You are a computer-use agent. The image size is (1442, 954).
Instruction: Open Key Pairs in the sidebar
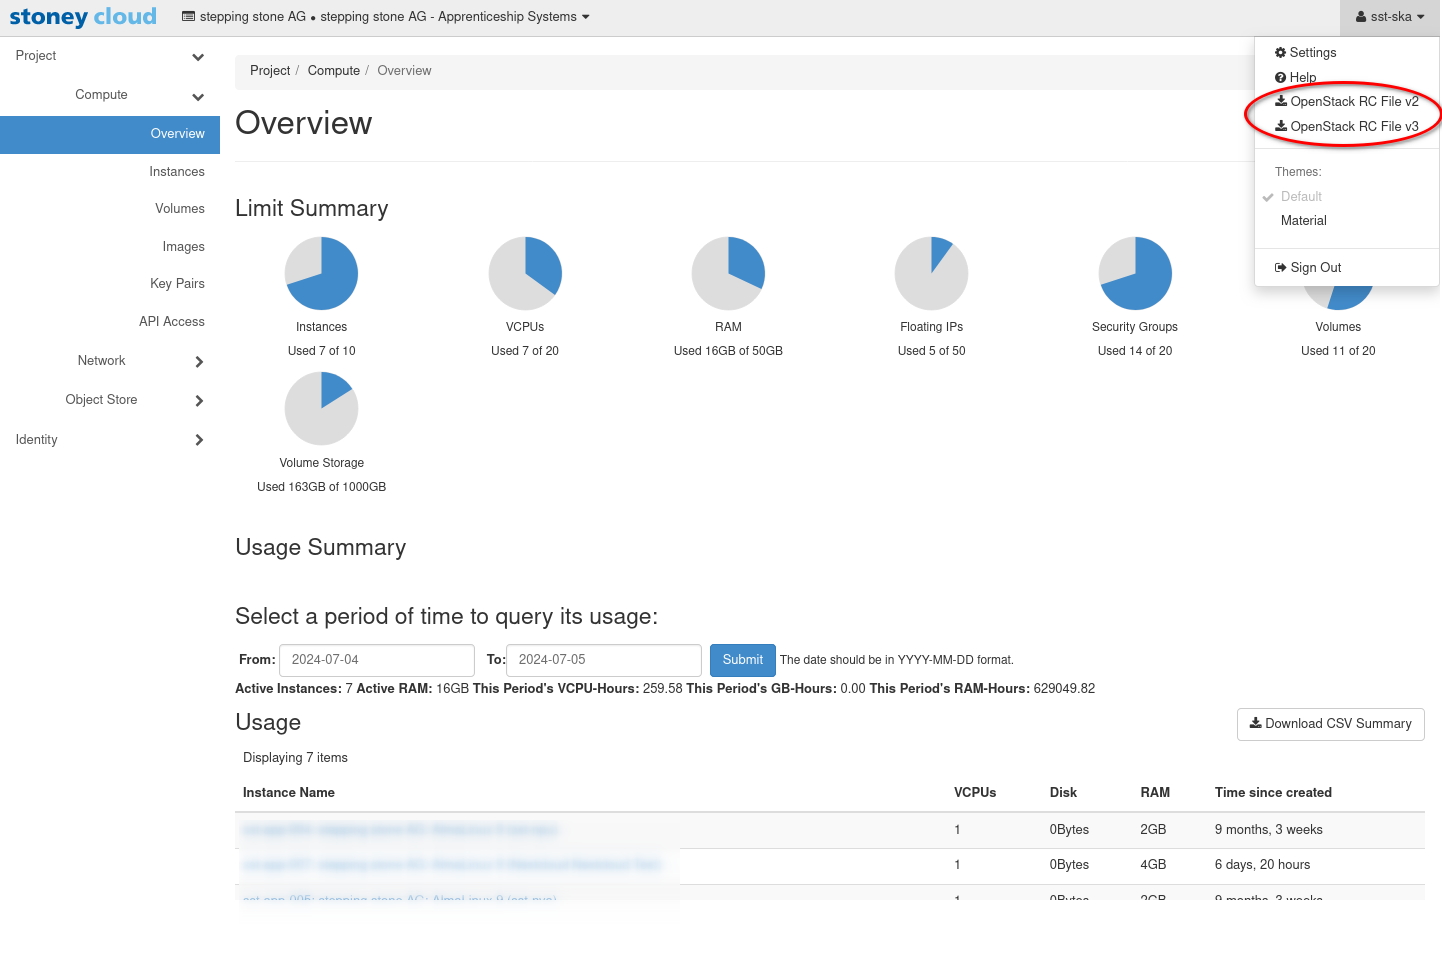click(177, 284)
